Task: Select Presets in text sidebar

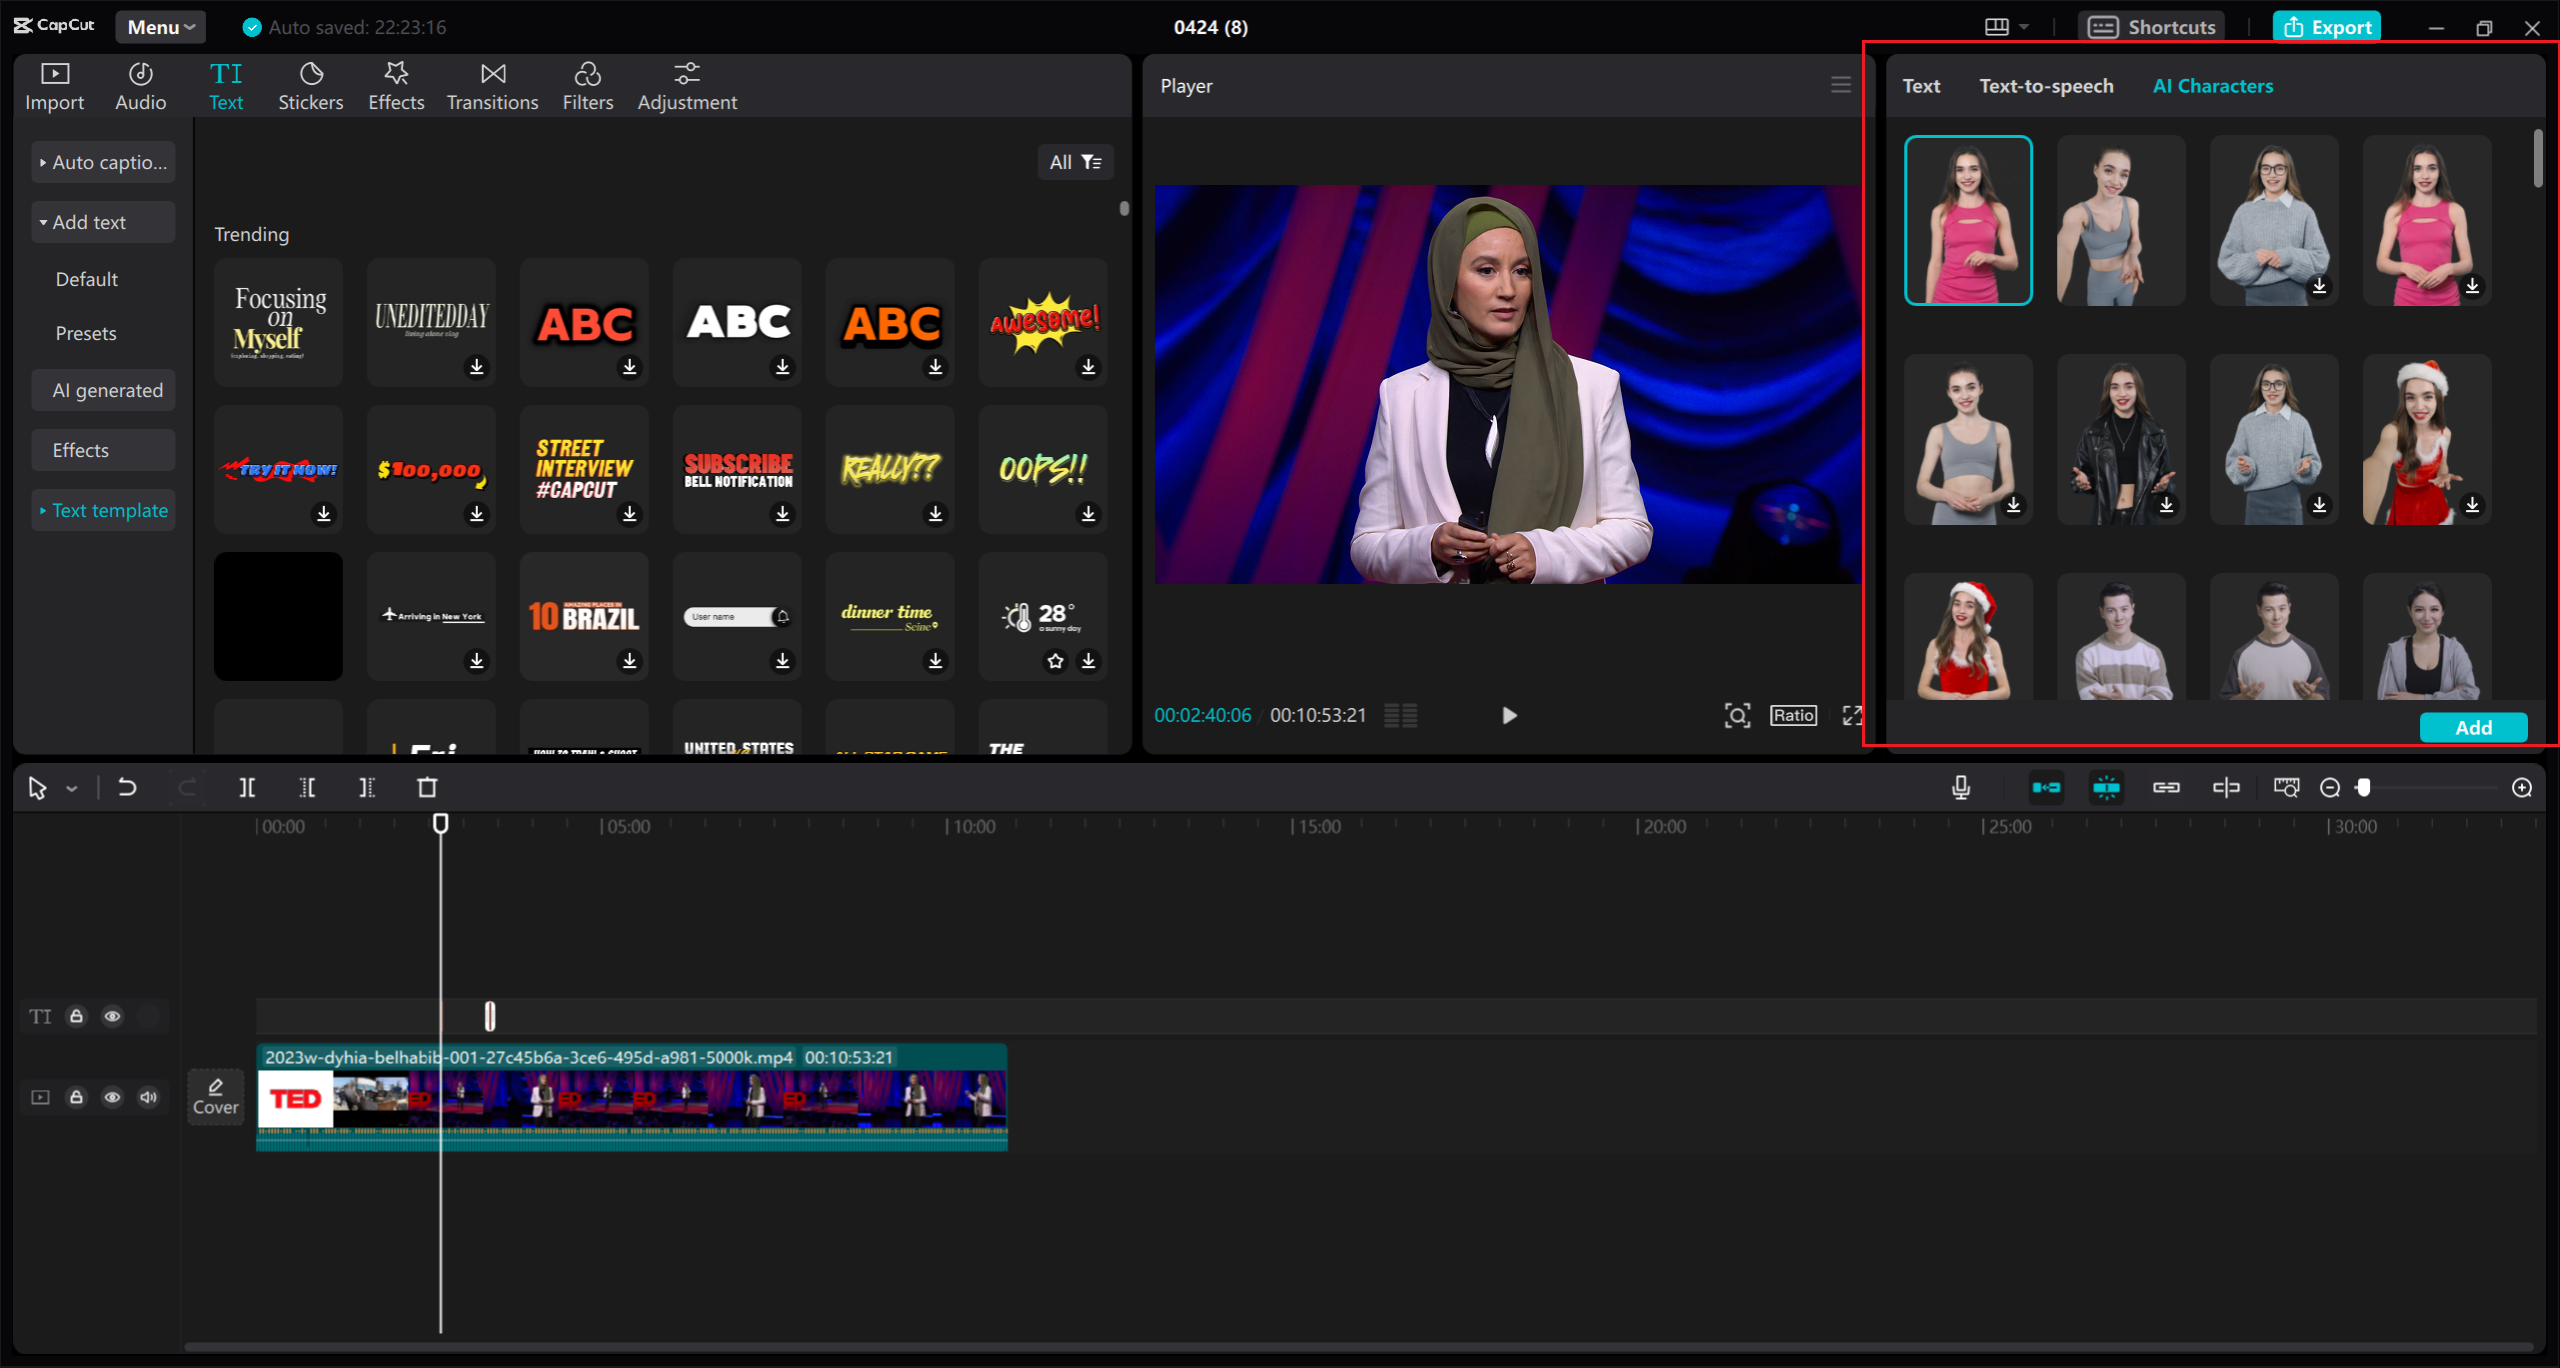Action: pyautogui.click(x=86, y=333)
